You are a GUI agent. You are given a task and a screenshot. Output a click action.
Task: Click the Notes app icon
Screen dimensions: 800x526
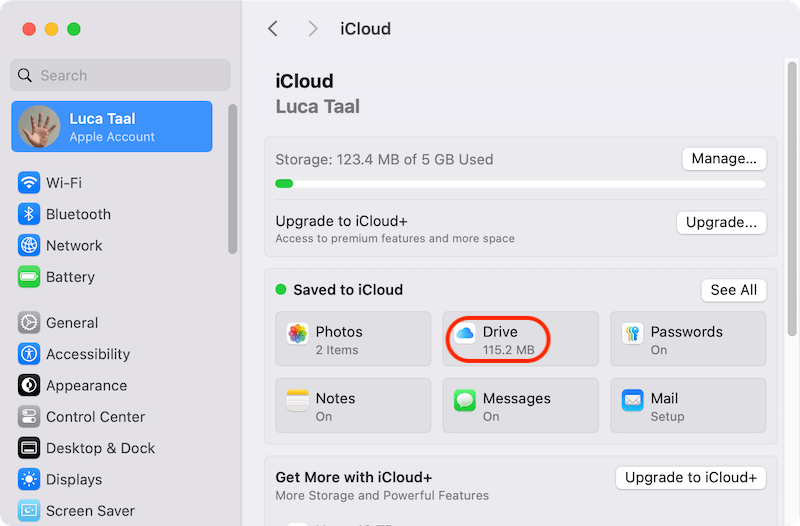tap(297, 400)
